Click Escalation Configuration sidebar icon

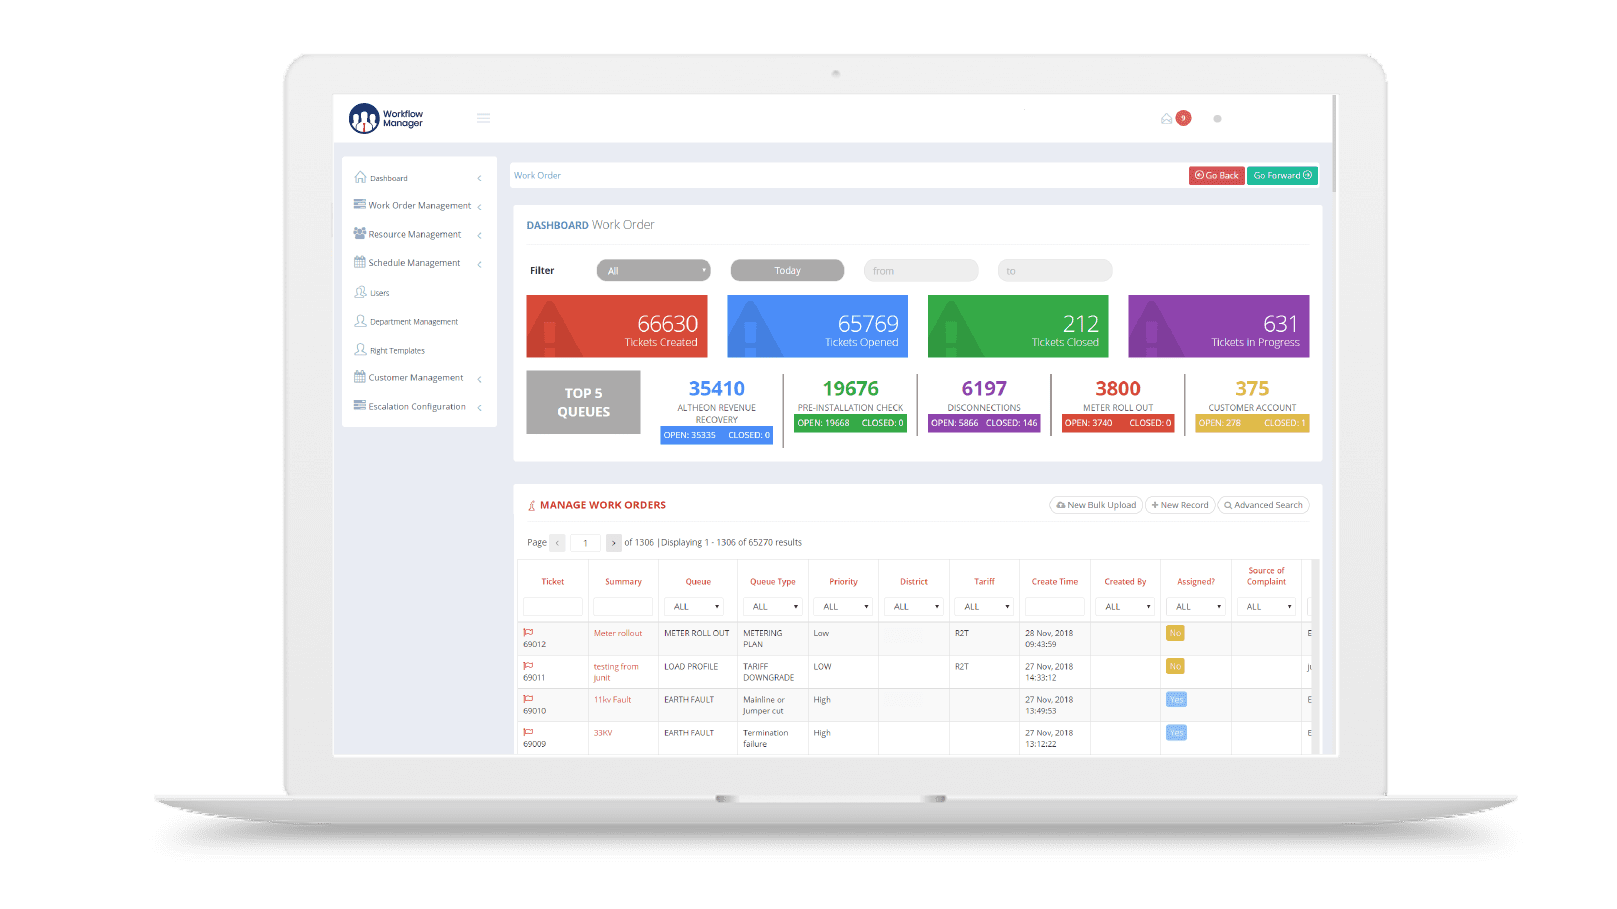tap(359, 405)
